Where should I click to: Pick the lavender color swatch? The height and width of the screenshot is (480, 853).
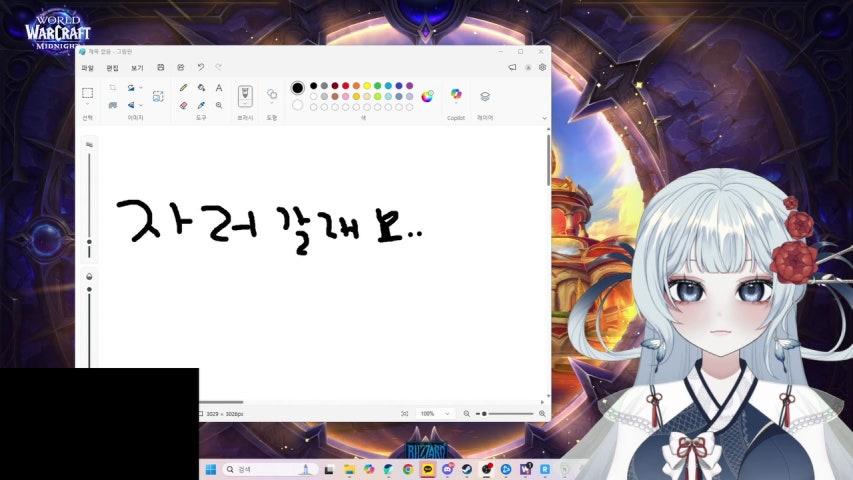click(x=410, y=96)
